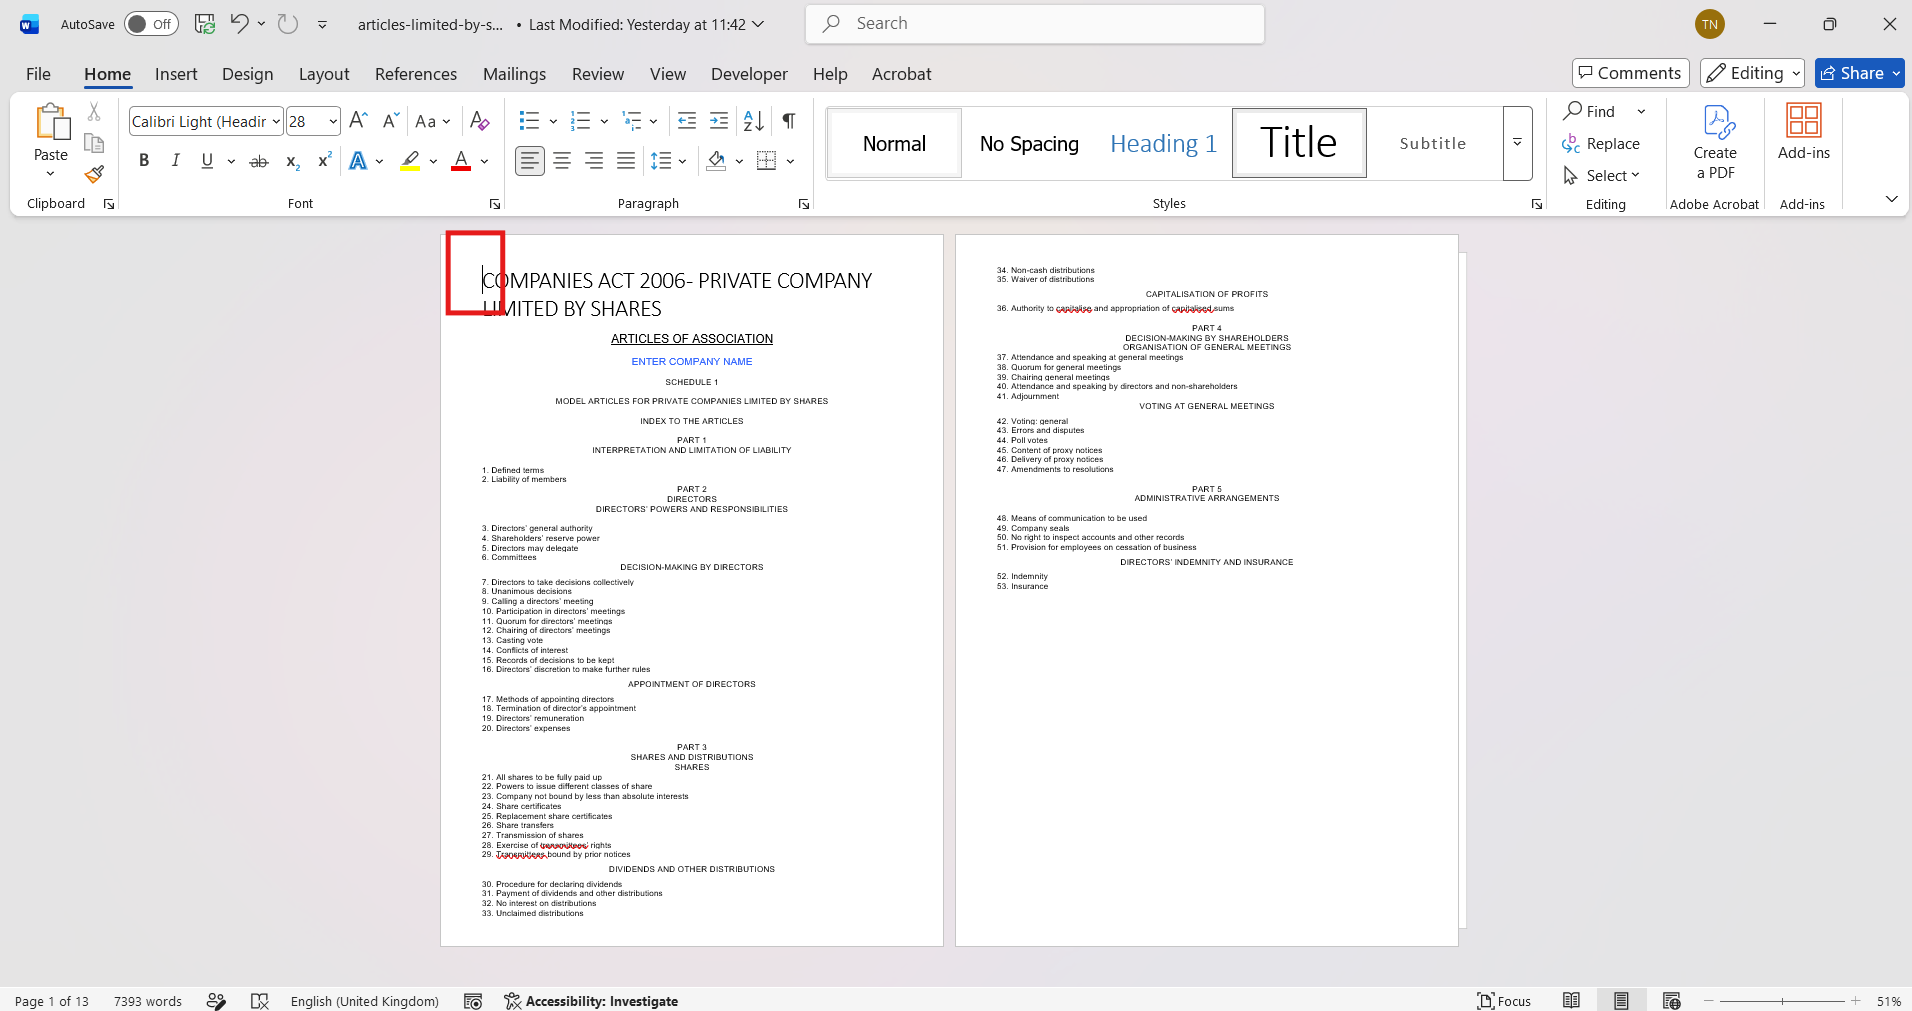The image size is (1912, 1011).
Task: Clear all formatting icon
Action: 480,121
